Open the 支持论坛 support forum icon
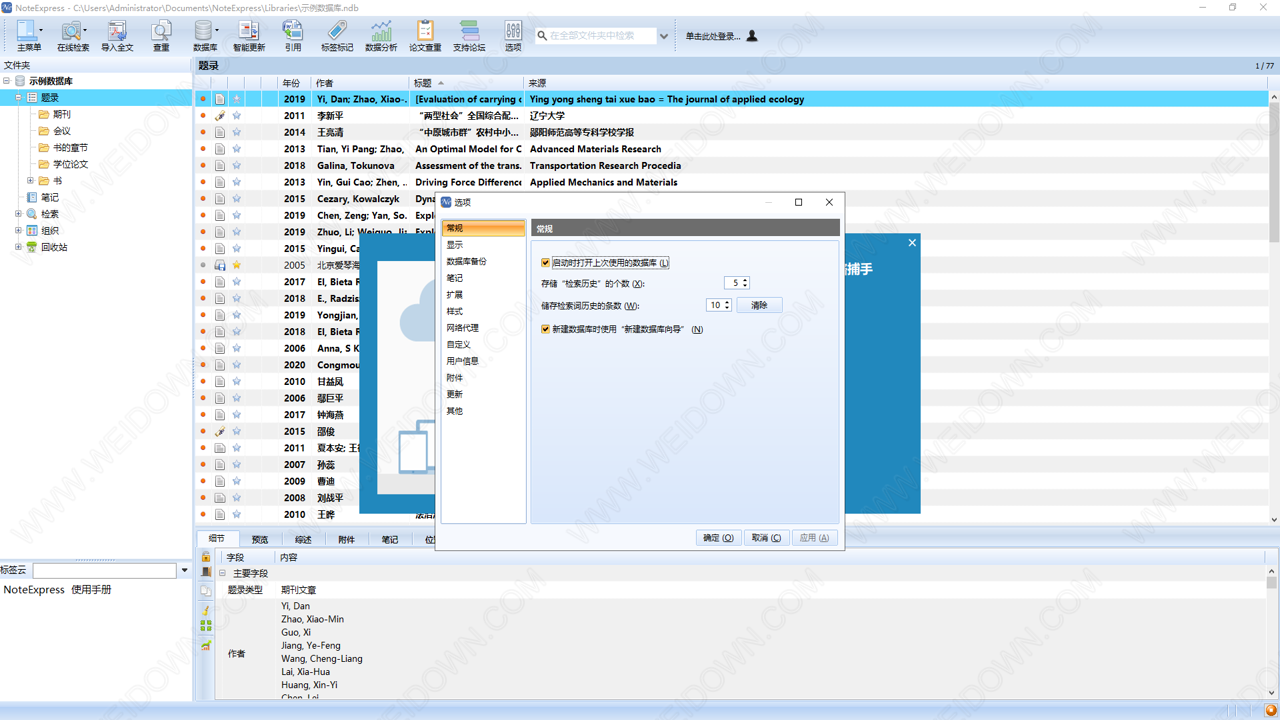Viewport: 1280px width, 720px height. point(469,35)
